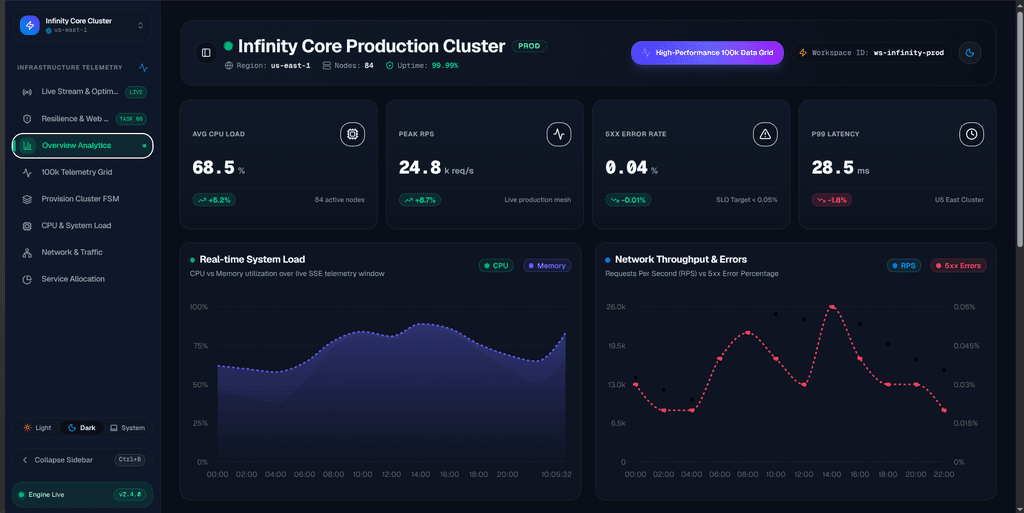1024x513 pixels.
Task: Toggle the 5xx Errors series legend
Action: click(958, 266)
